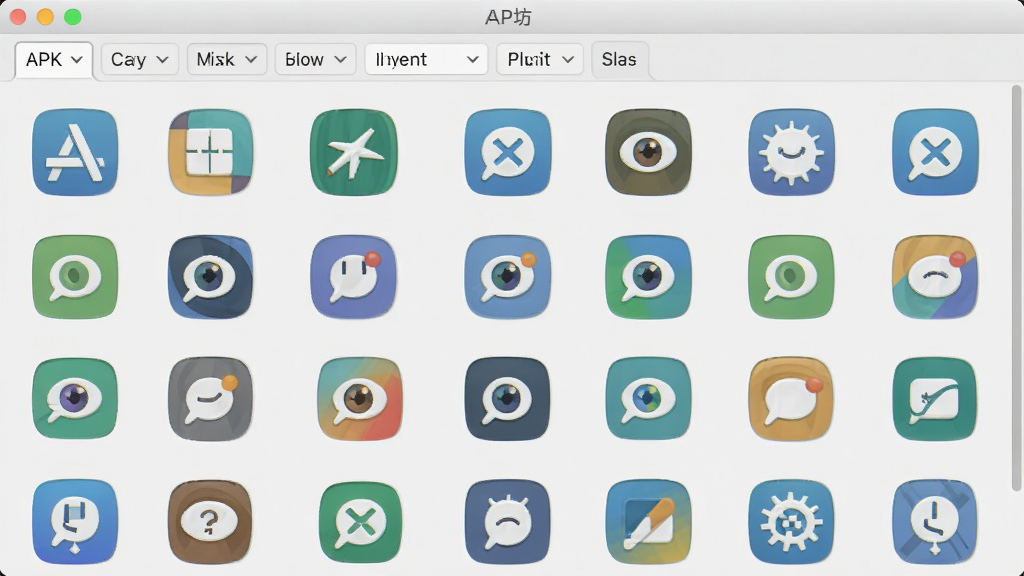Click the spiky sad-face bubble on dark blue
This screenshot has height=576, width=1024.
click(x=507, y=522)
